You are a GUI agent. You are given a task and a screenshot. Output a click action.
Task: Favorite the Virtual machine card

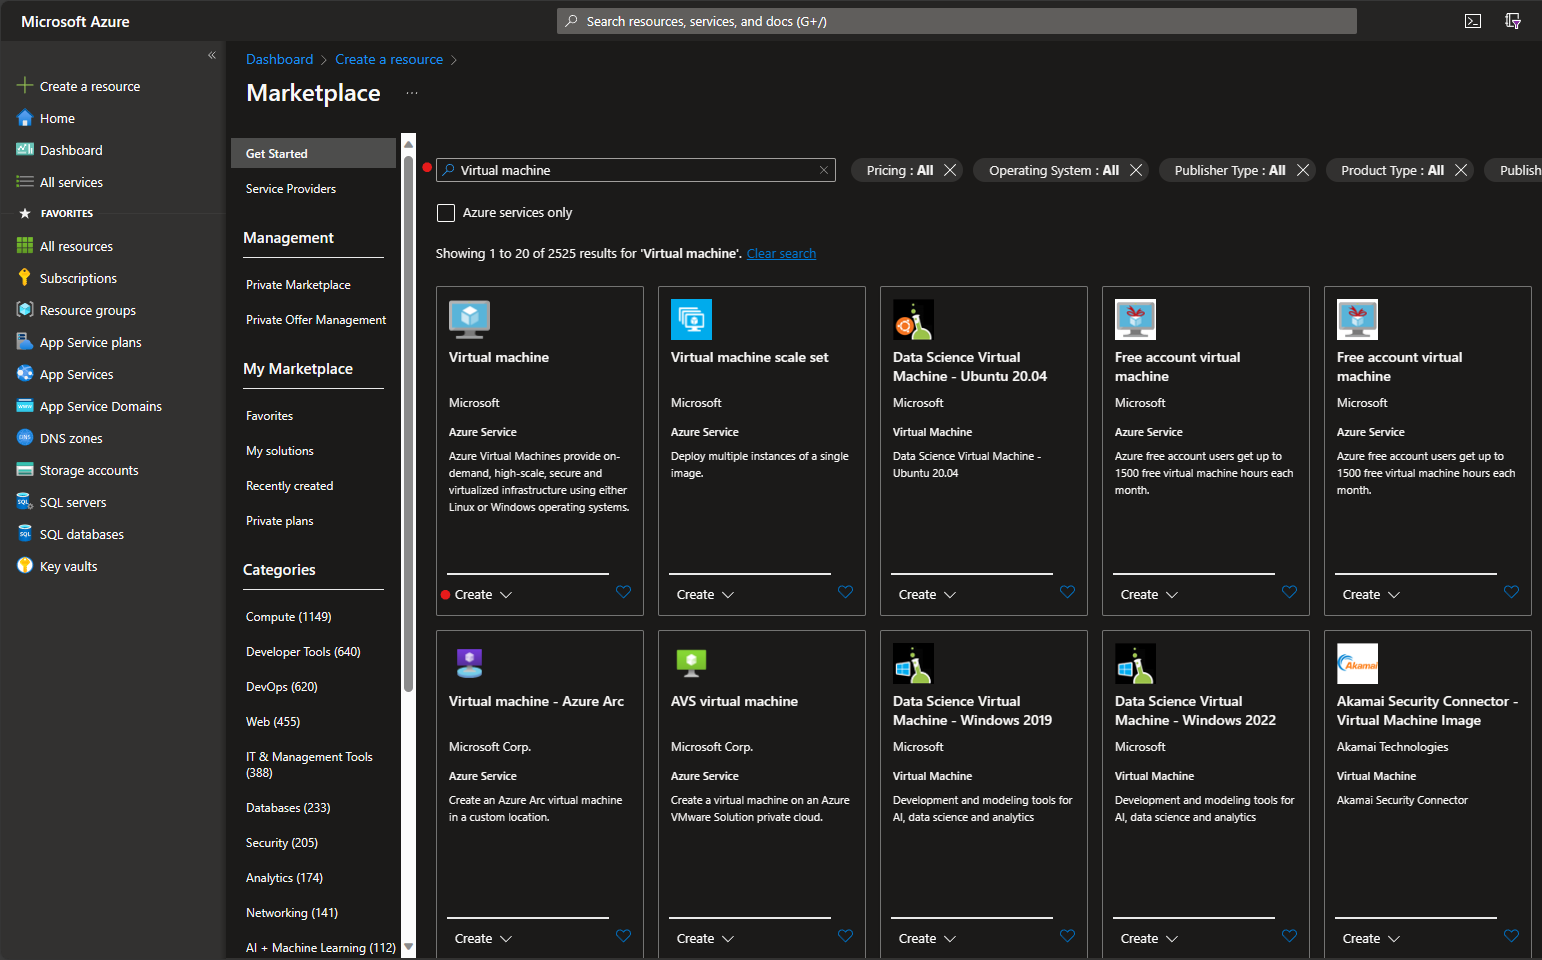coord(623,592)
